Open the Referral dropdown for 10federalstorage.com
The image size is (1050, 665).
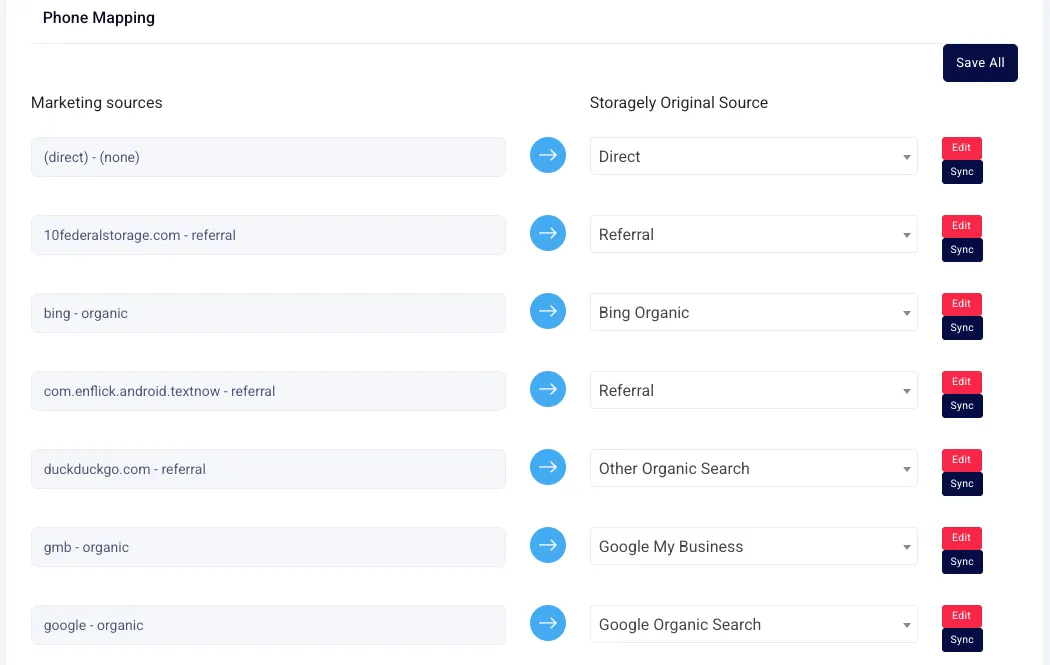(753, 234)
